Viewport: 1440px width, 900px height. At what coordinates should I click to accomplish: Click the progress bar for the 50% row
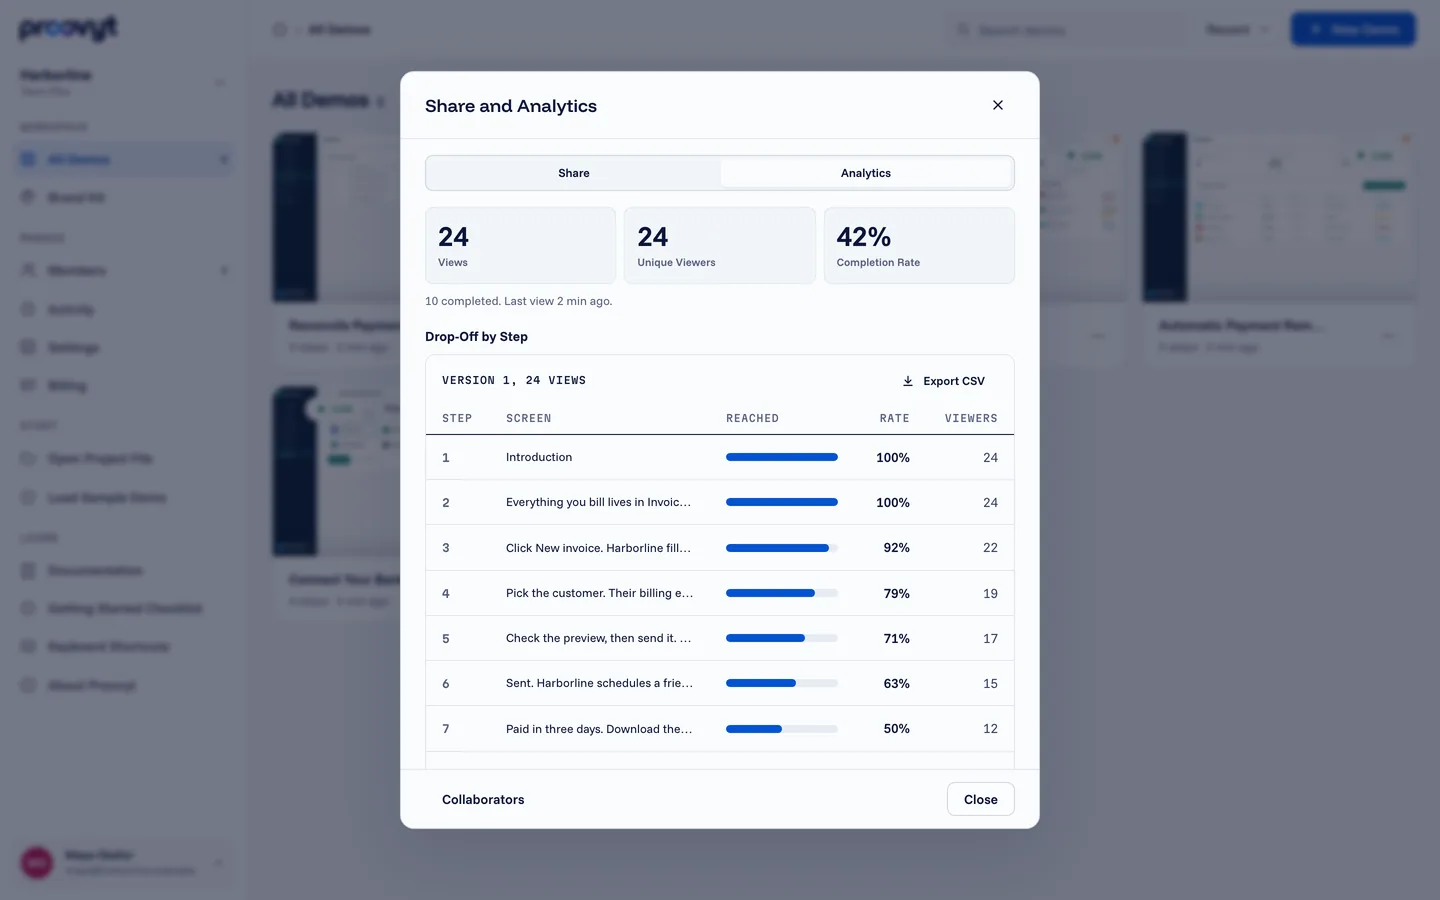click(782, 729)
